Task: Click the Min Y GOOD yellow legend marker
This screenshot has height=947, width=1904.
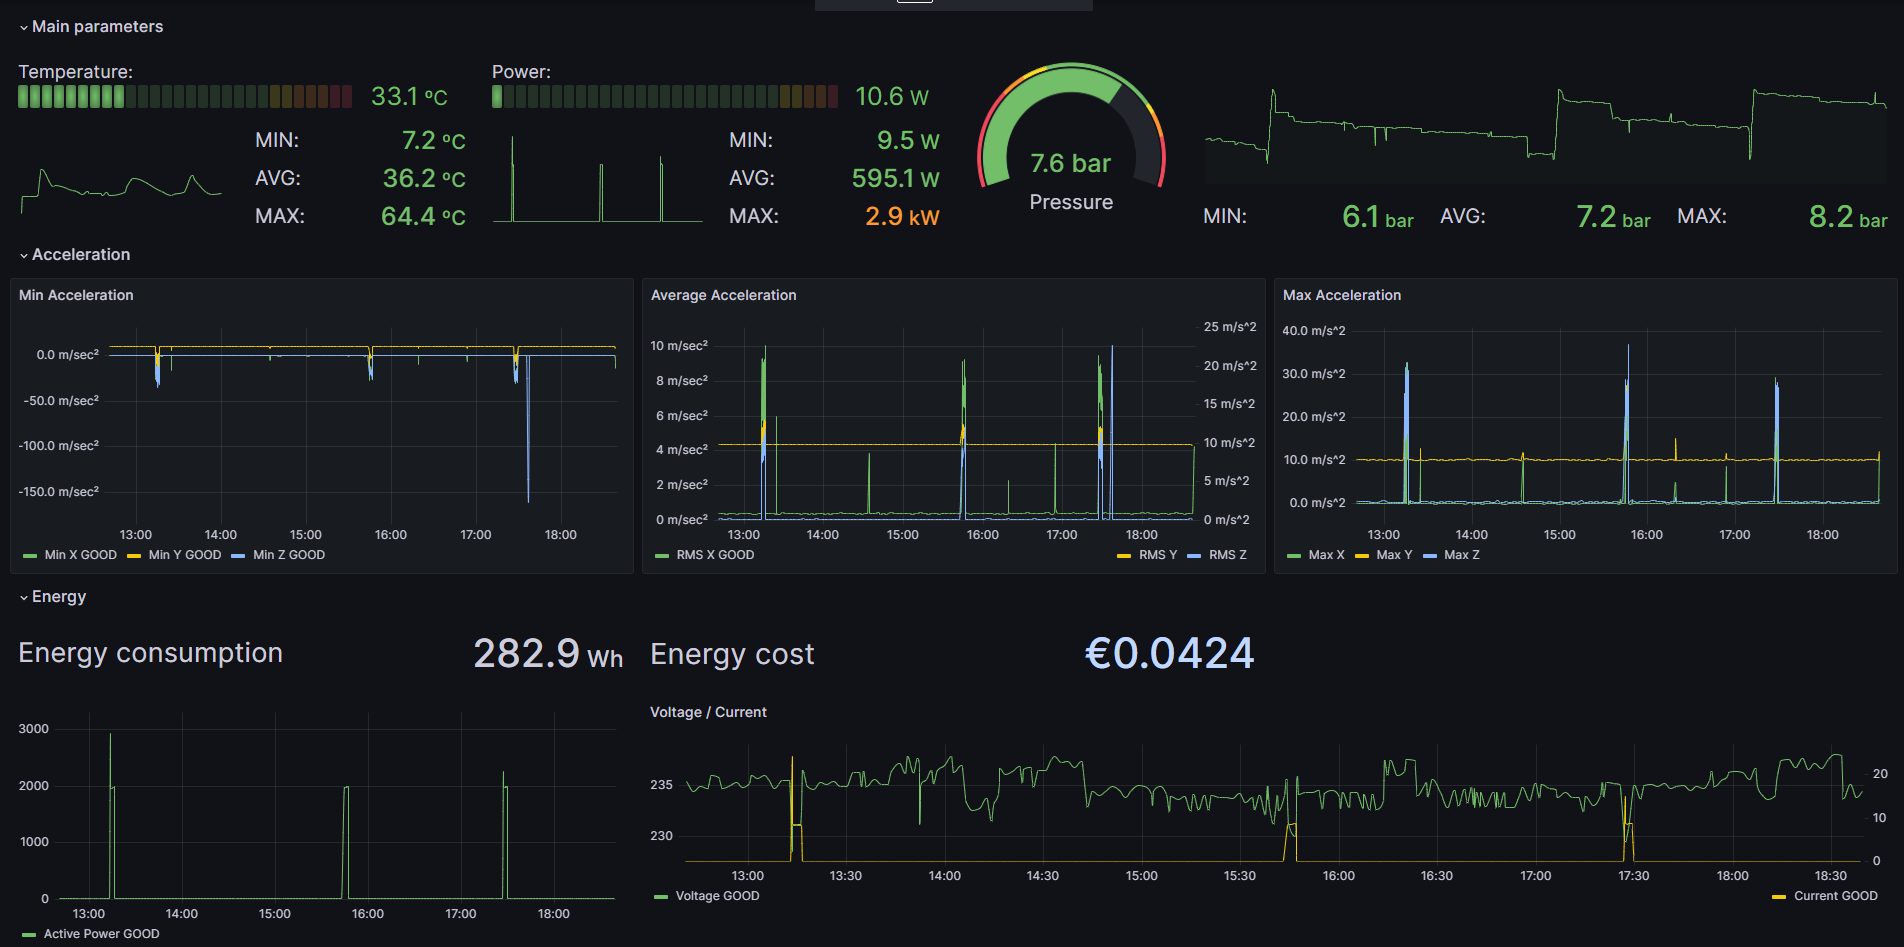Action: point(134,556)
